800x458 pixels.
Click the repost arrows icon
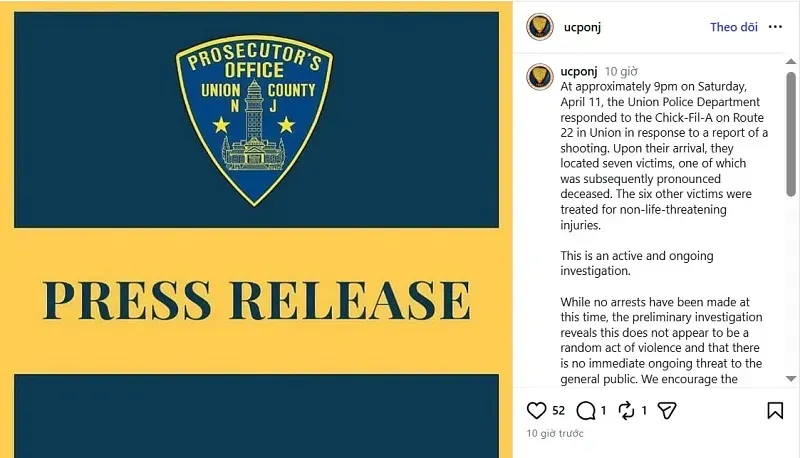coord(627,410)
